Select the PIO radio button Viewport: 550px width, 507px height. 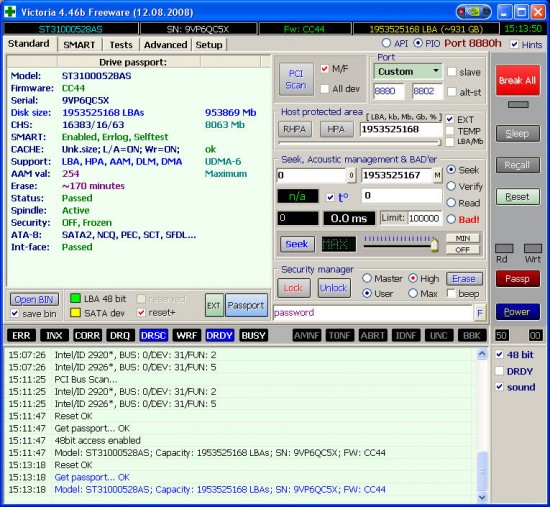[x=418, y=43]
